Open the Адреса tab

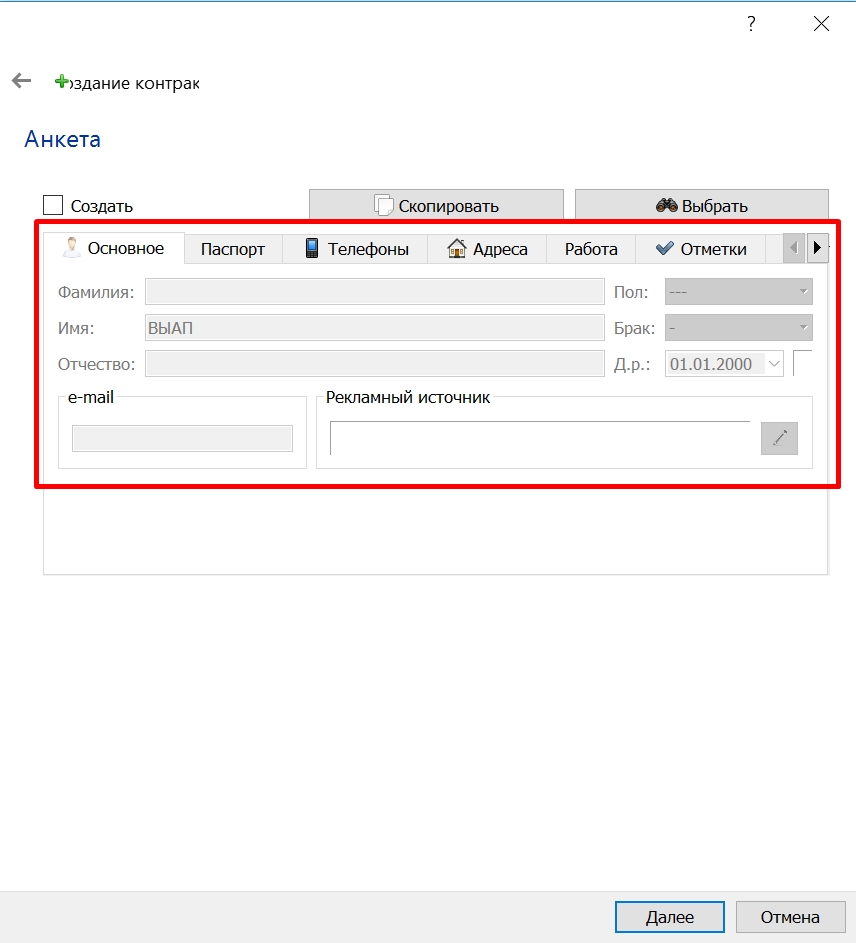pyautogui.click(x=487, y=249)
